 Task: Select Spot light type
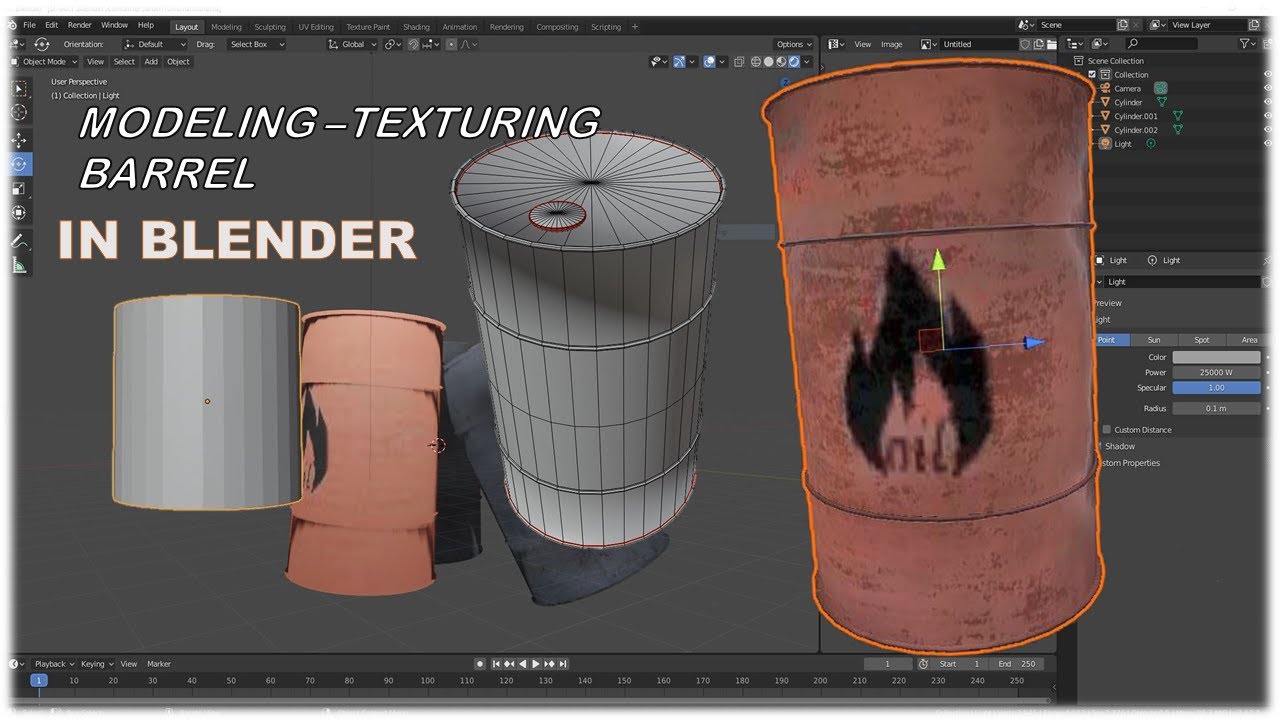[1202, 340]
